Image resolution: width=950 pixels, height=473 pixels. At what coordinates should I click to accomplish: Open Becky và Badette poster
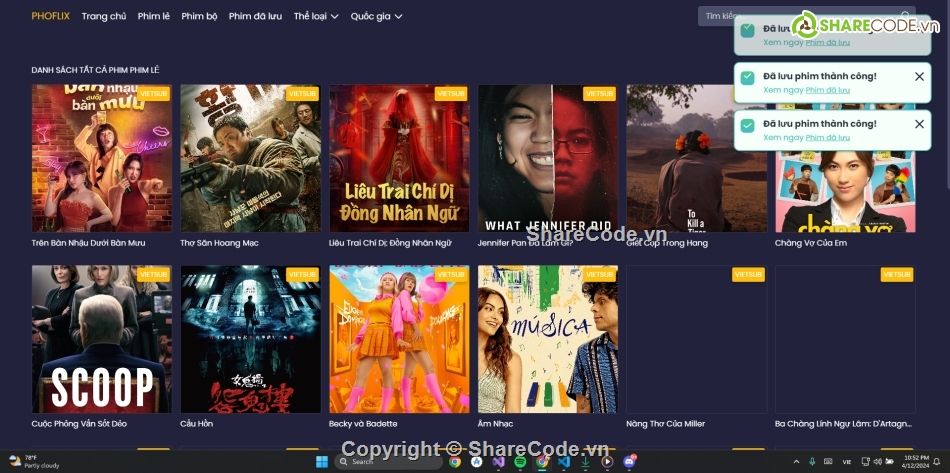(x=399, y=339)
